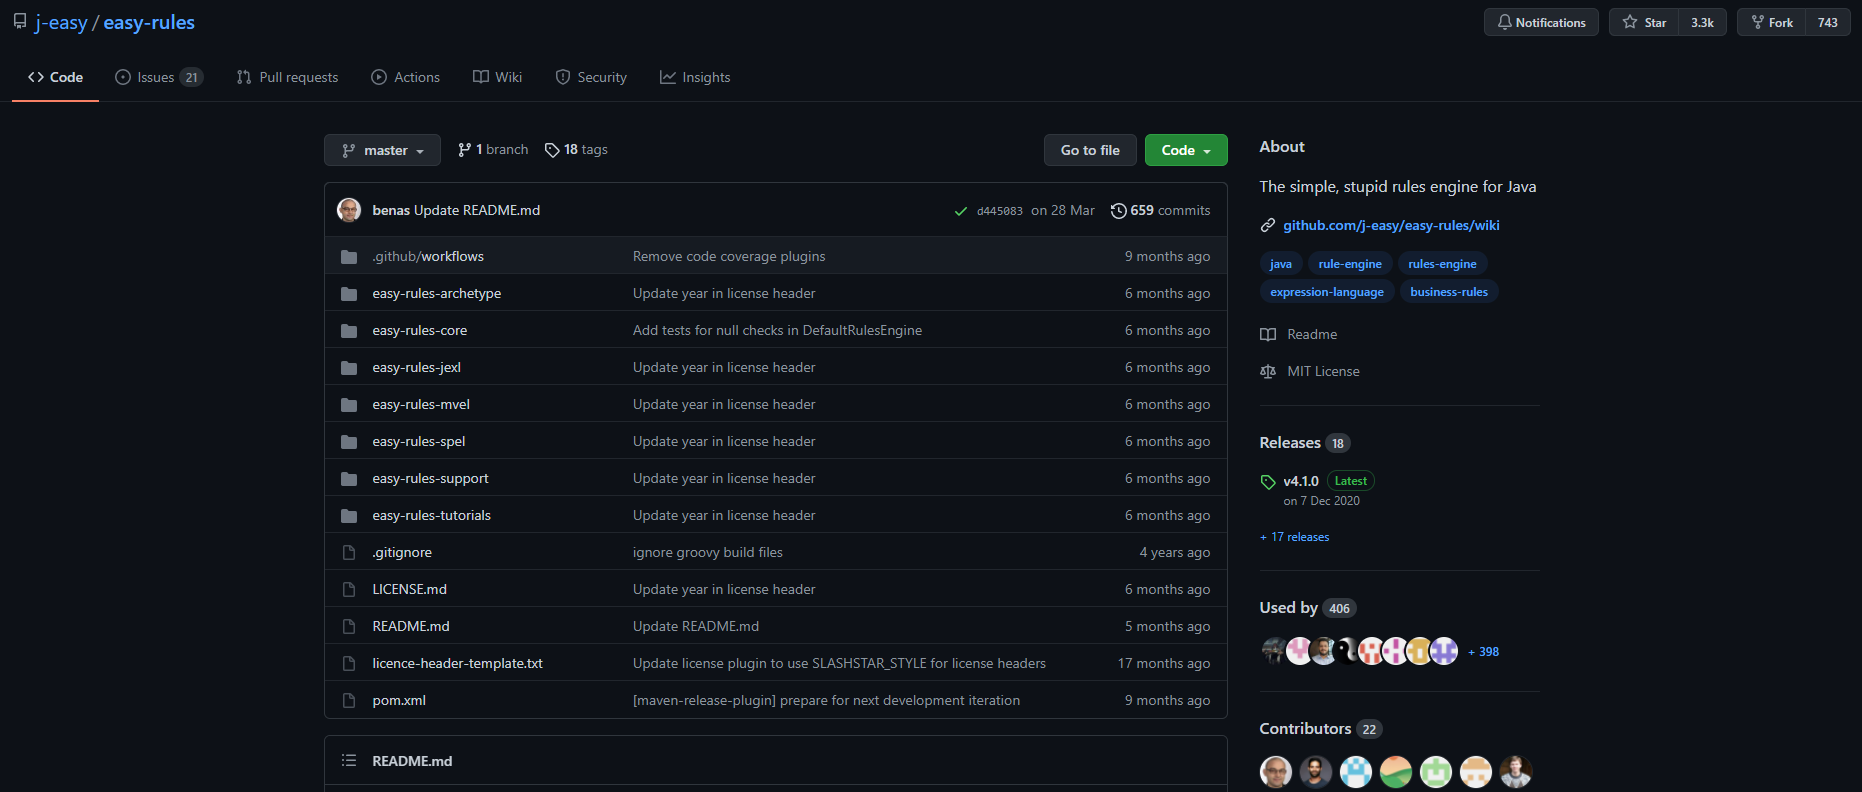
Task: View the 18 tags link
Action: pyautogui.click(x=576, y=150)
